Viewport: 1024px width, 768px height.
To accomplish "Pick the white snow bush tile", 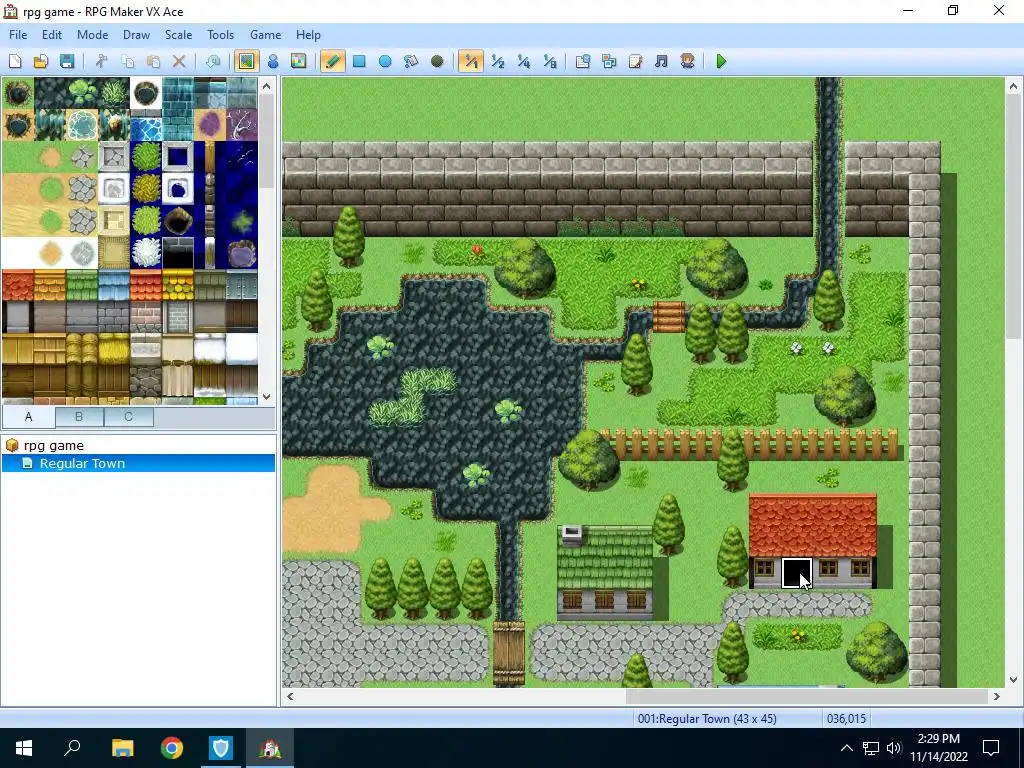I will pyautogui.click(x=146, y=253).
